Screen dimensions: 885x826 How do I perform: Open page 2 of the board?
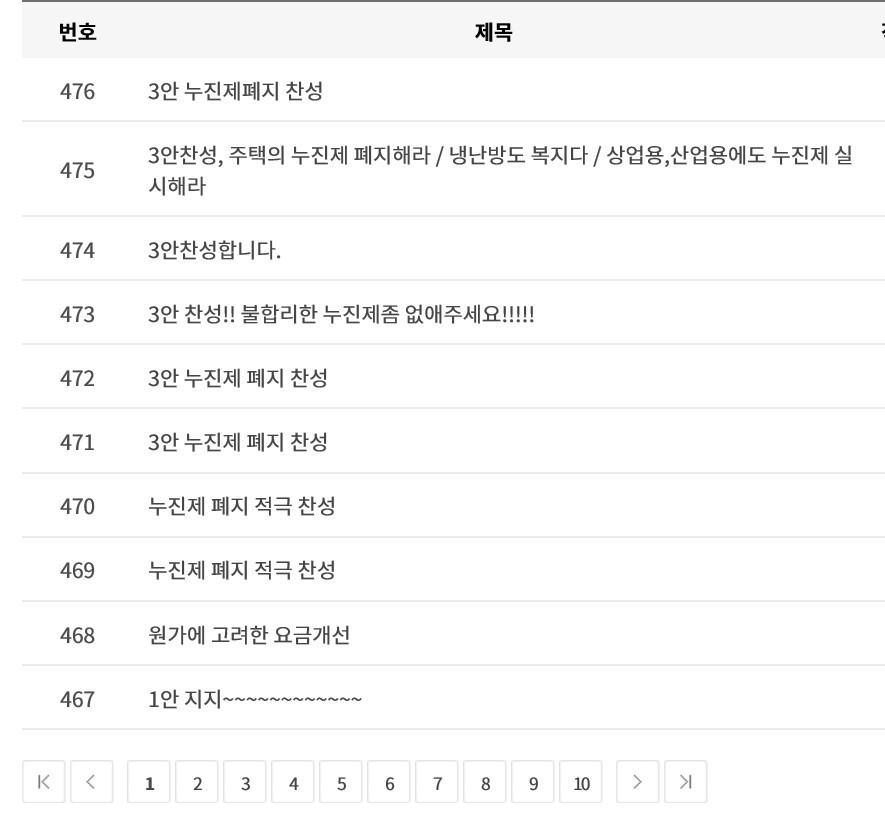click(197, 782)
